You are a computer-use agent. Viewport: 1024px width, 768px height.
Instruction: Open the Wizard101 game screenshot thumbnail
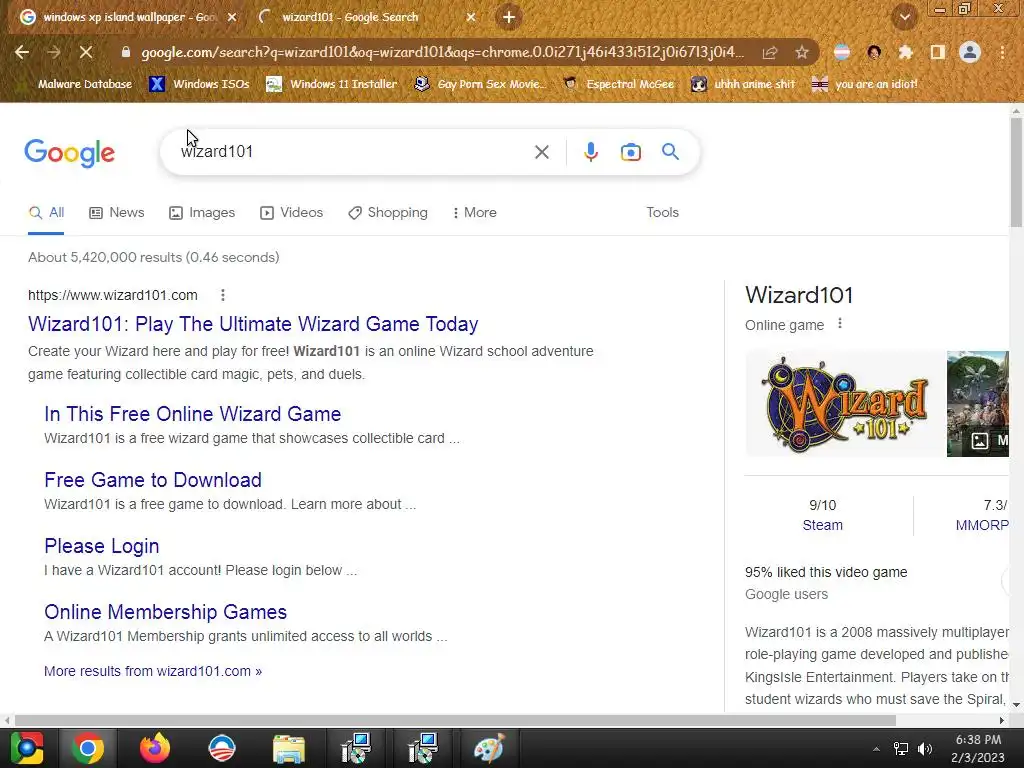coord(978,404)
